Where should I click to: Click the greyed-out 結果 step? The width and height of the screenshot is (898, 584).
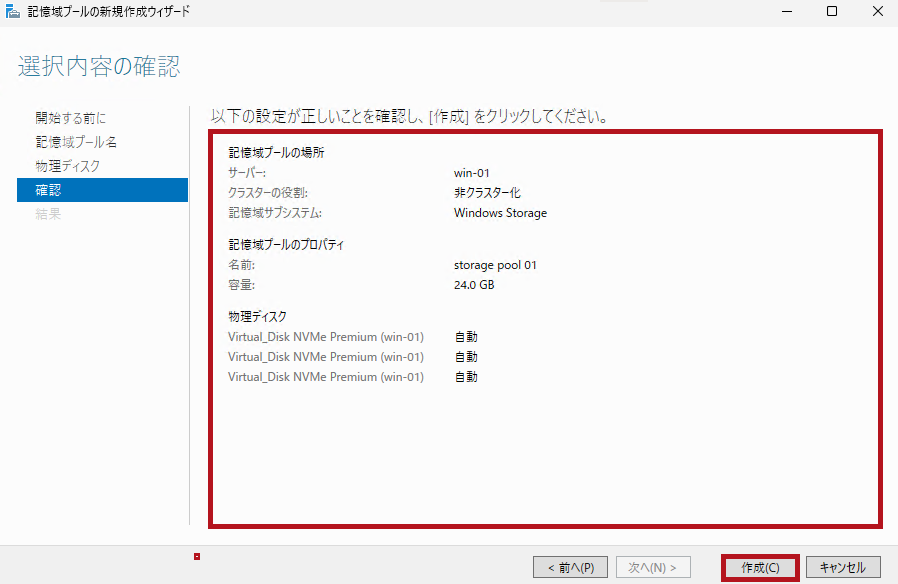click(x=48, y=214)
